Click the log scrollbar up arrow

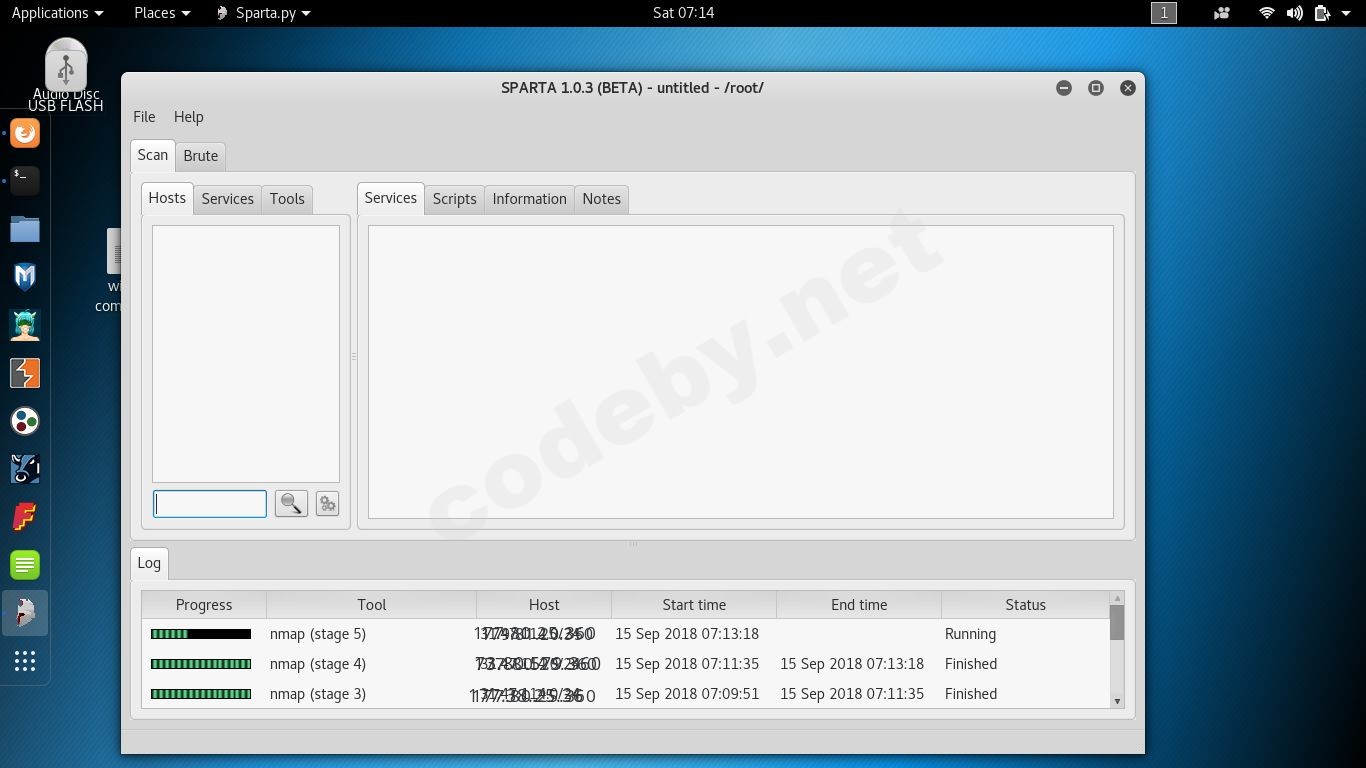1117,598
